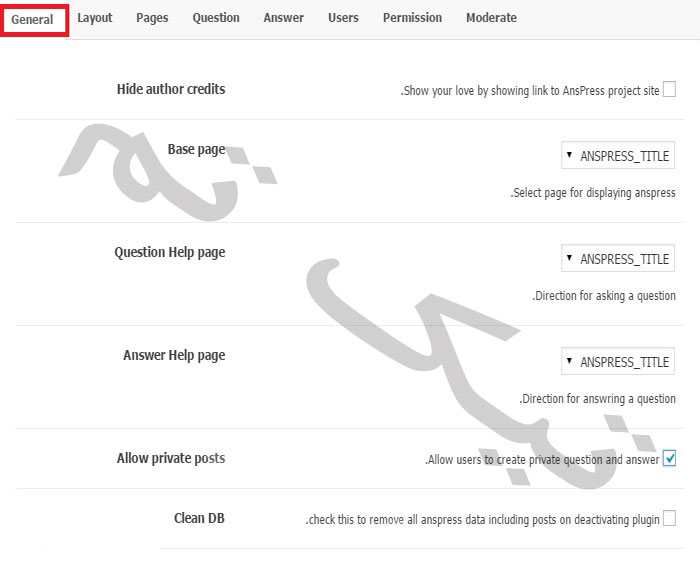Expand the Question Help page dropdown
The width and height of the screenshot is (700, 562).
(x=618, y=258)
